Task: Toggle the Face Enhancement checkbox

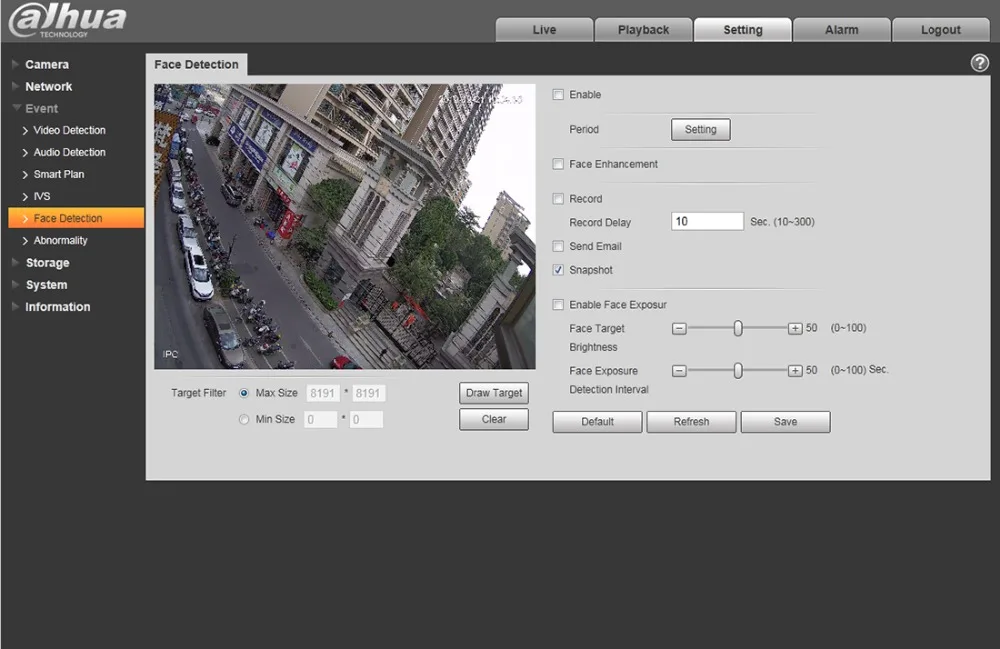Action: point(559,164)
